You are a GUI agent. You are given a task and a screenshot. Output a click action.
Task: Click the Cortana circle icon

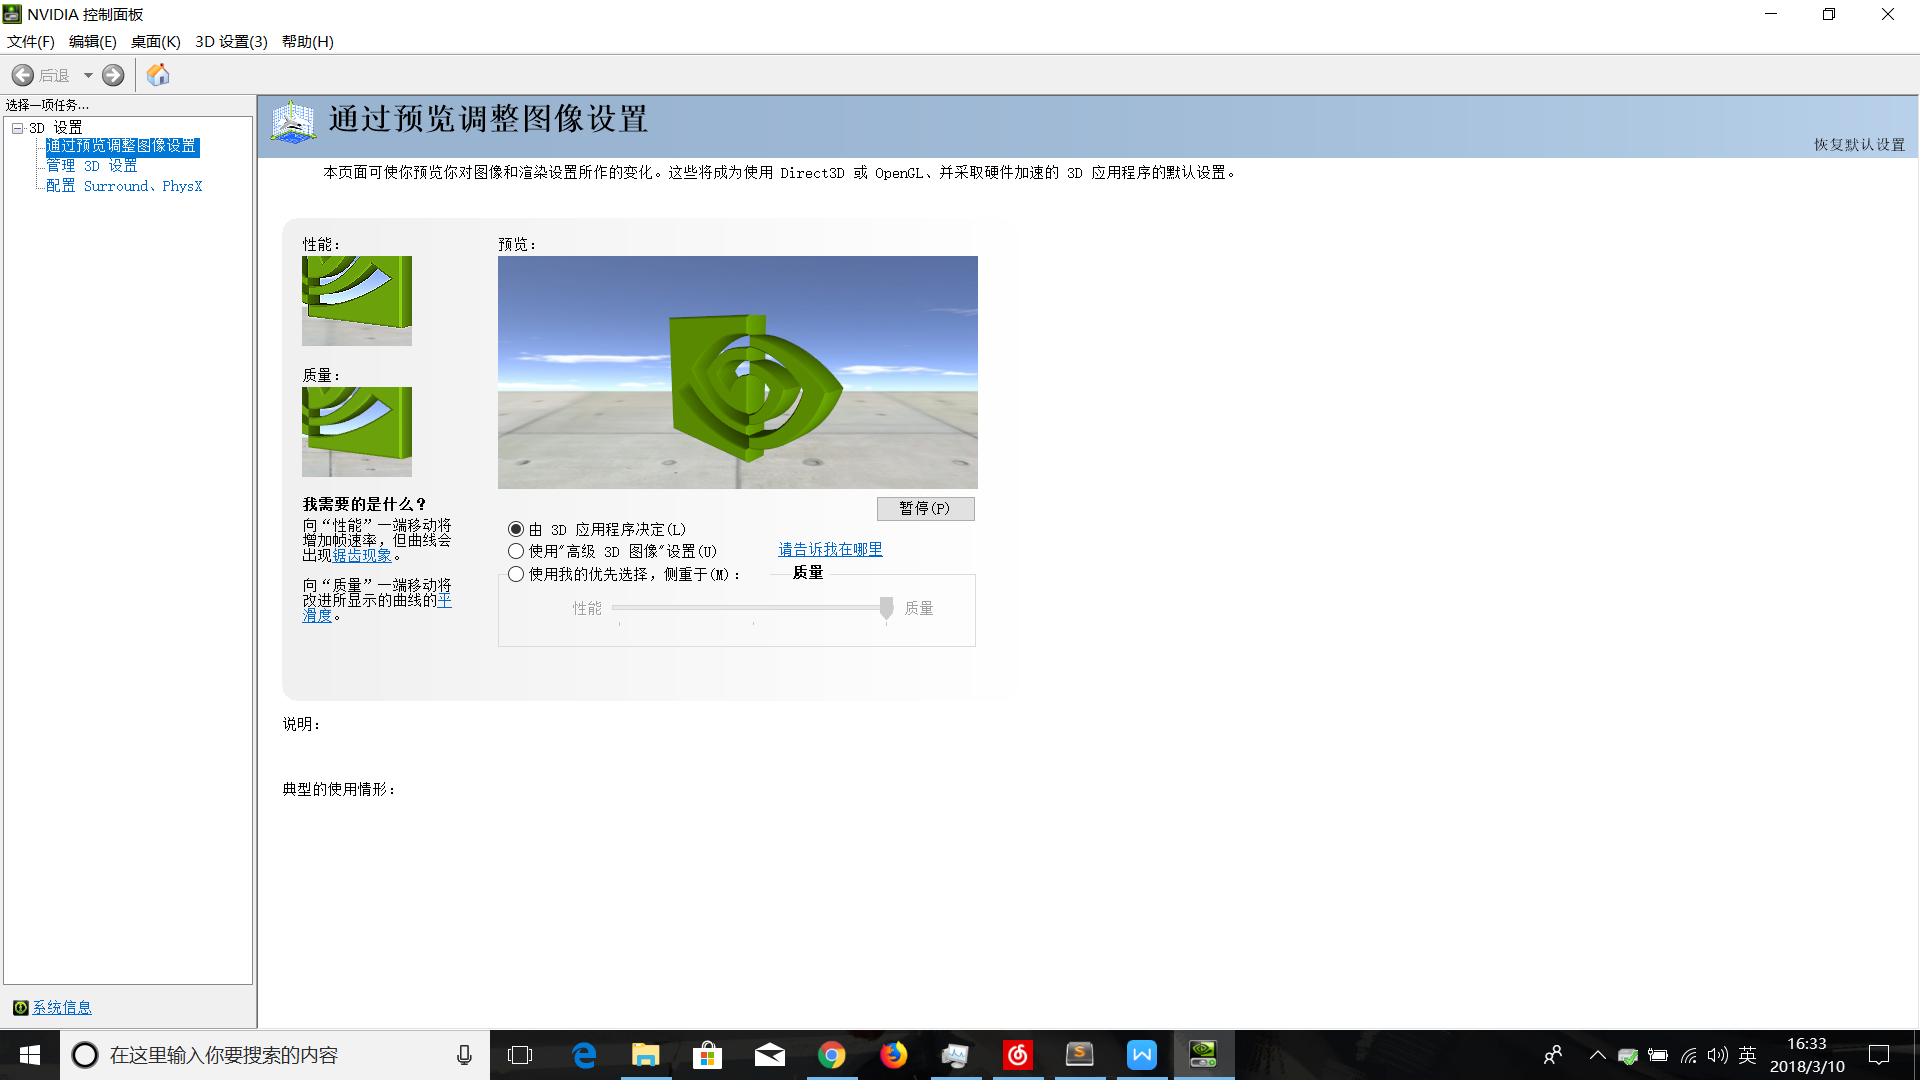click(x=85, y=1055)
